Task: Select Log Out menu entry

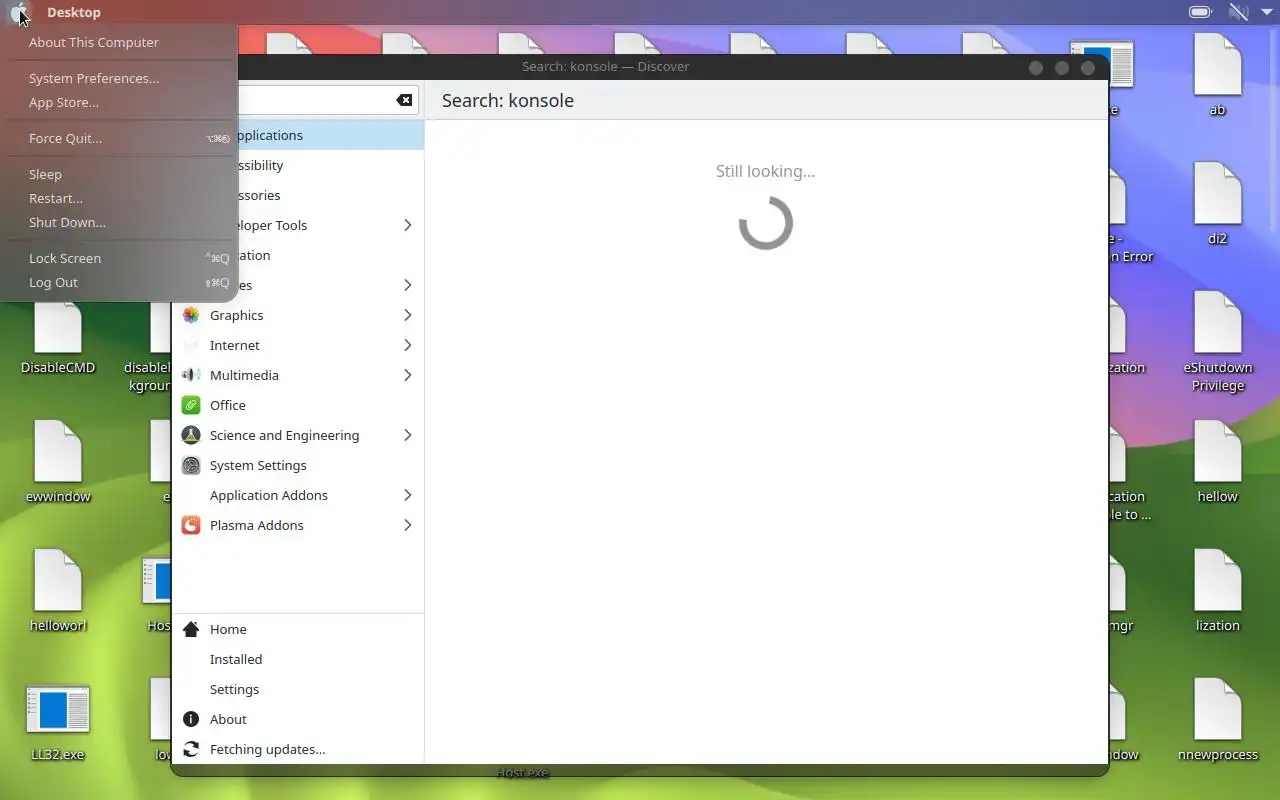Action: (119, 282)
